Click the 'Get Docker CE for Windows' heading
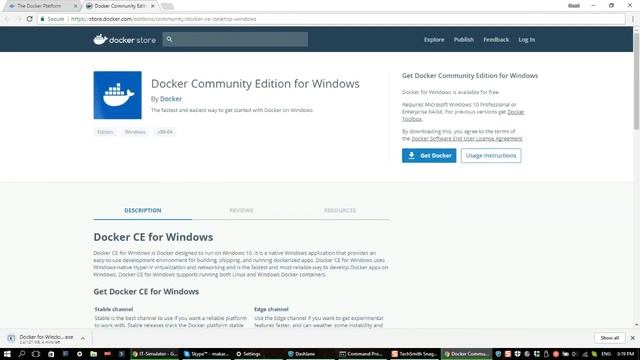The height and width of the screenshot is (360, 640). point(146,292)
